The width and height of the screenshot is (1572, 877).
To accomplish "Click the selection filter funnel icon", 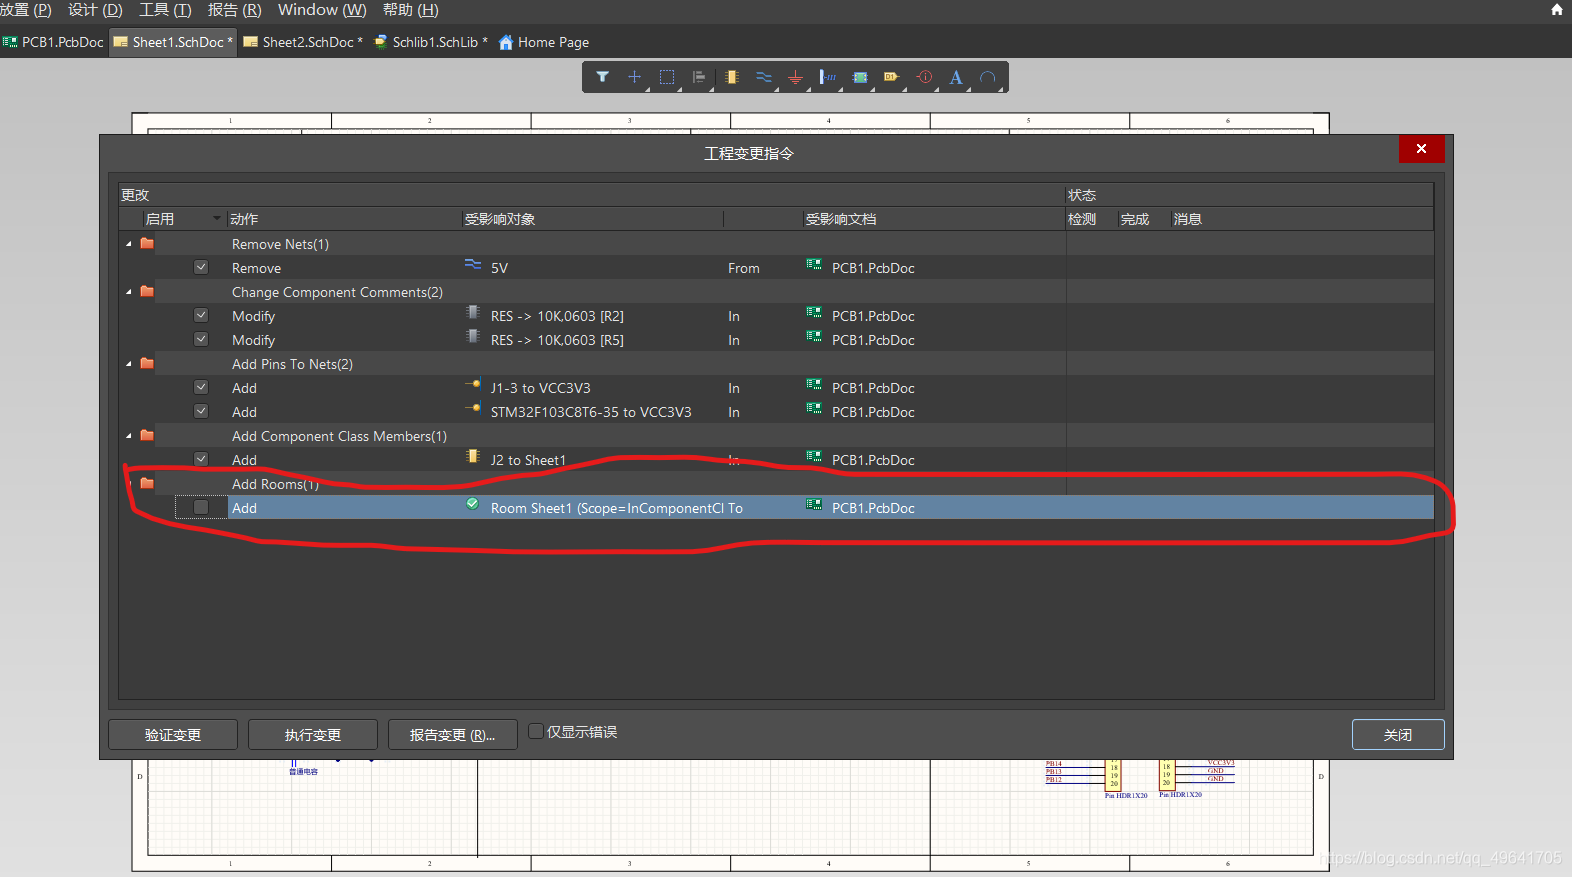I will pos(602,77).
